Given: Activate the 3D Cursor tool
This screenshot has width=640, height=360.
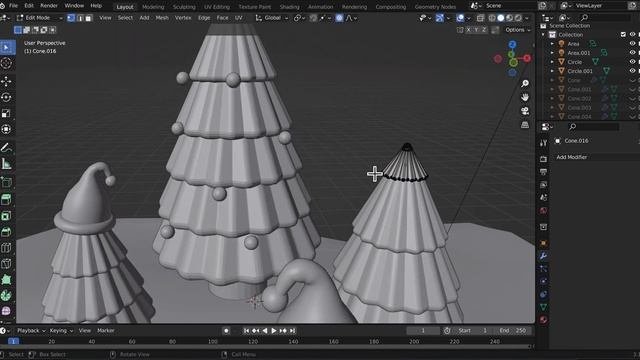Looking at the screenshot, I should [6, 63].
